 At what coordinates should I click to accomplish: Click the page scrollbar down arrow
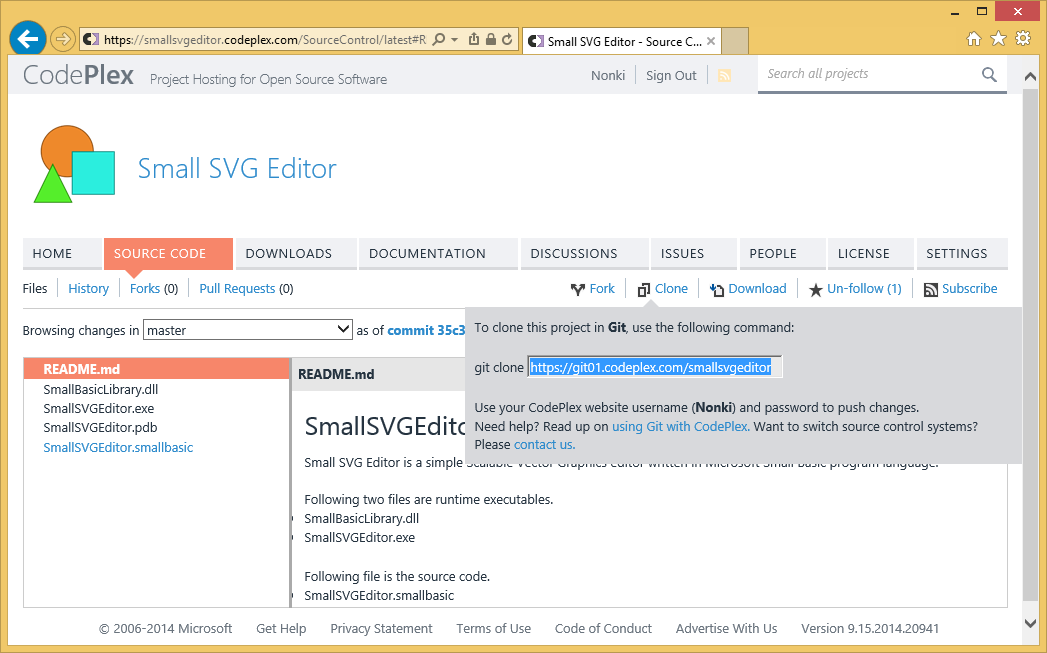tap(1030, 624)
